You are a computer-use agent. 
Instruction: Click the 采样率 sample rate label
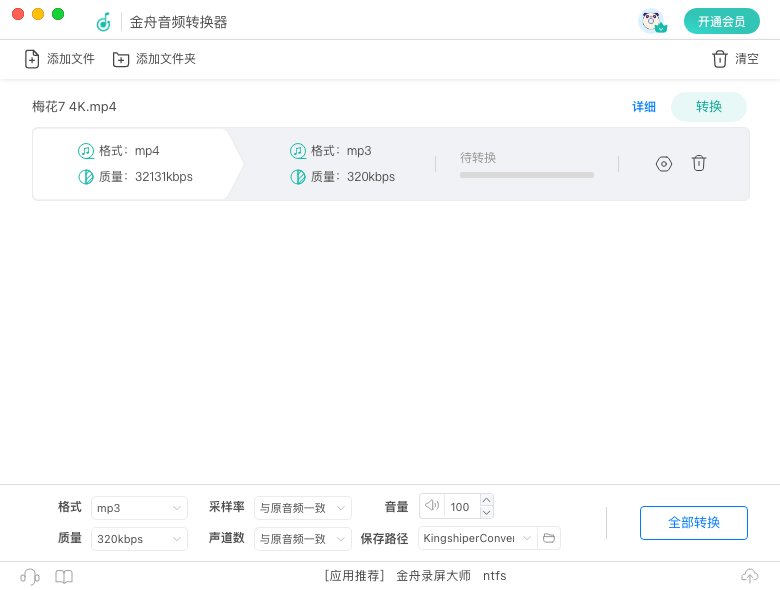227,506
